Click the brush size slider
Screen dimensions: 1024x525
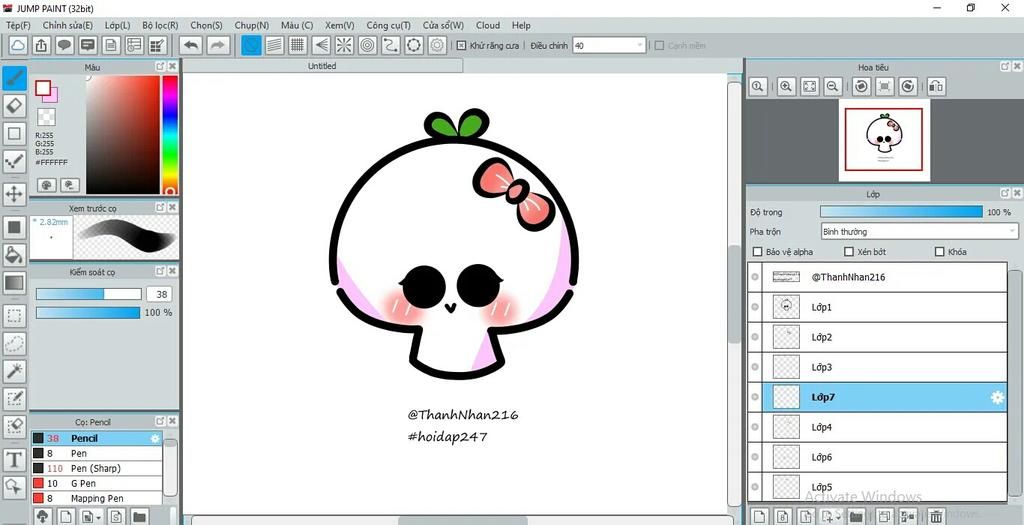pos(88,294)
